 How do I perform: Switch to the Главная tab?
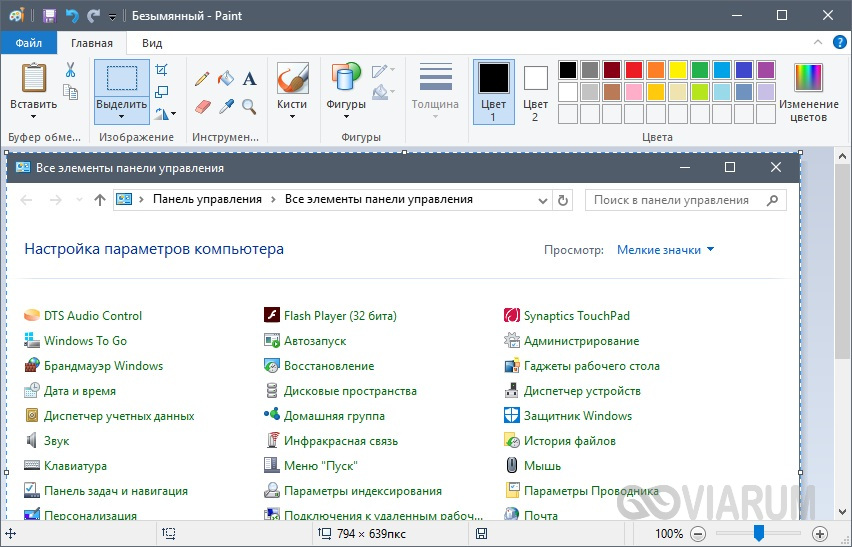92,43
